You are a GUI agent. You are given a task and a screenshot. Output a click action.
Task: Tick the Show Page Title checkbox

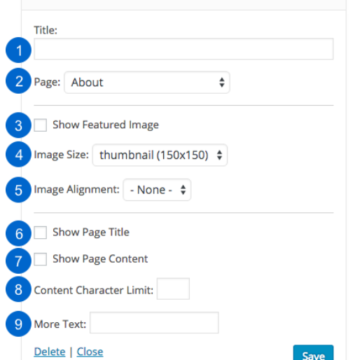tap(40, 232)
